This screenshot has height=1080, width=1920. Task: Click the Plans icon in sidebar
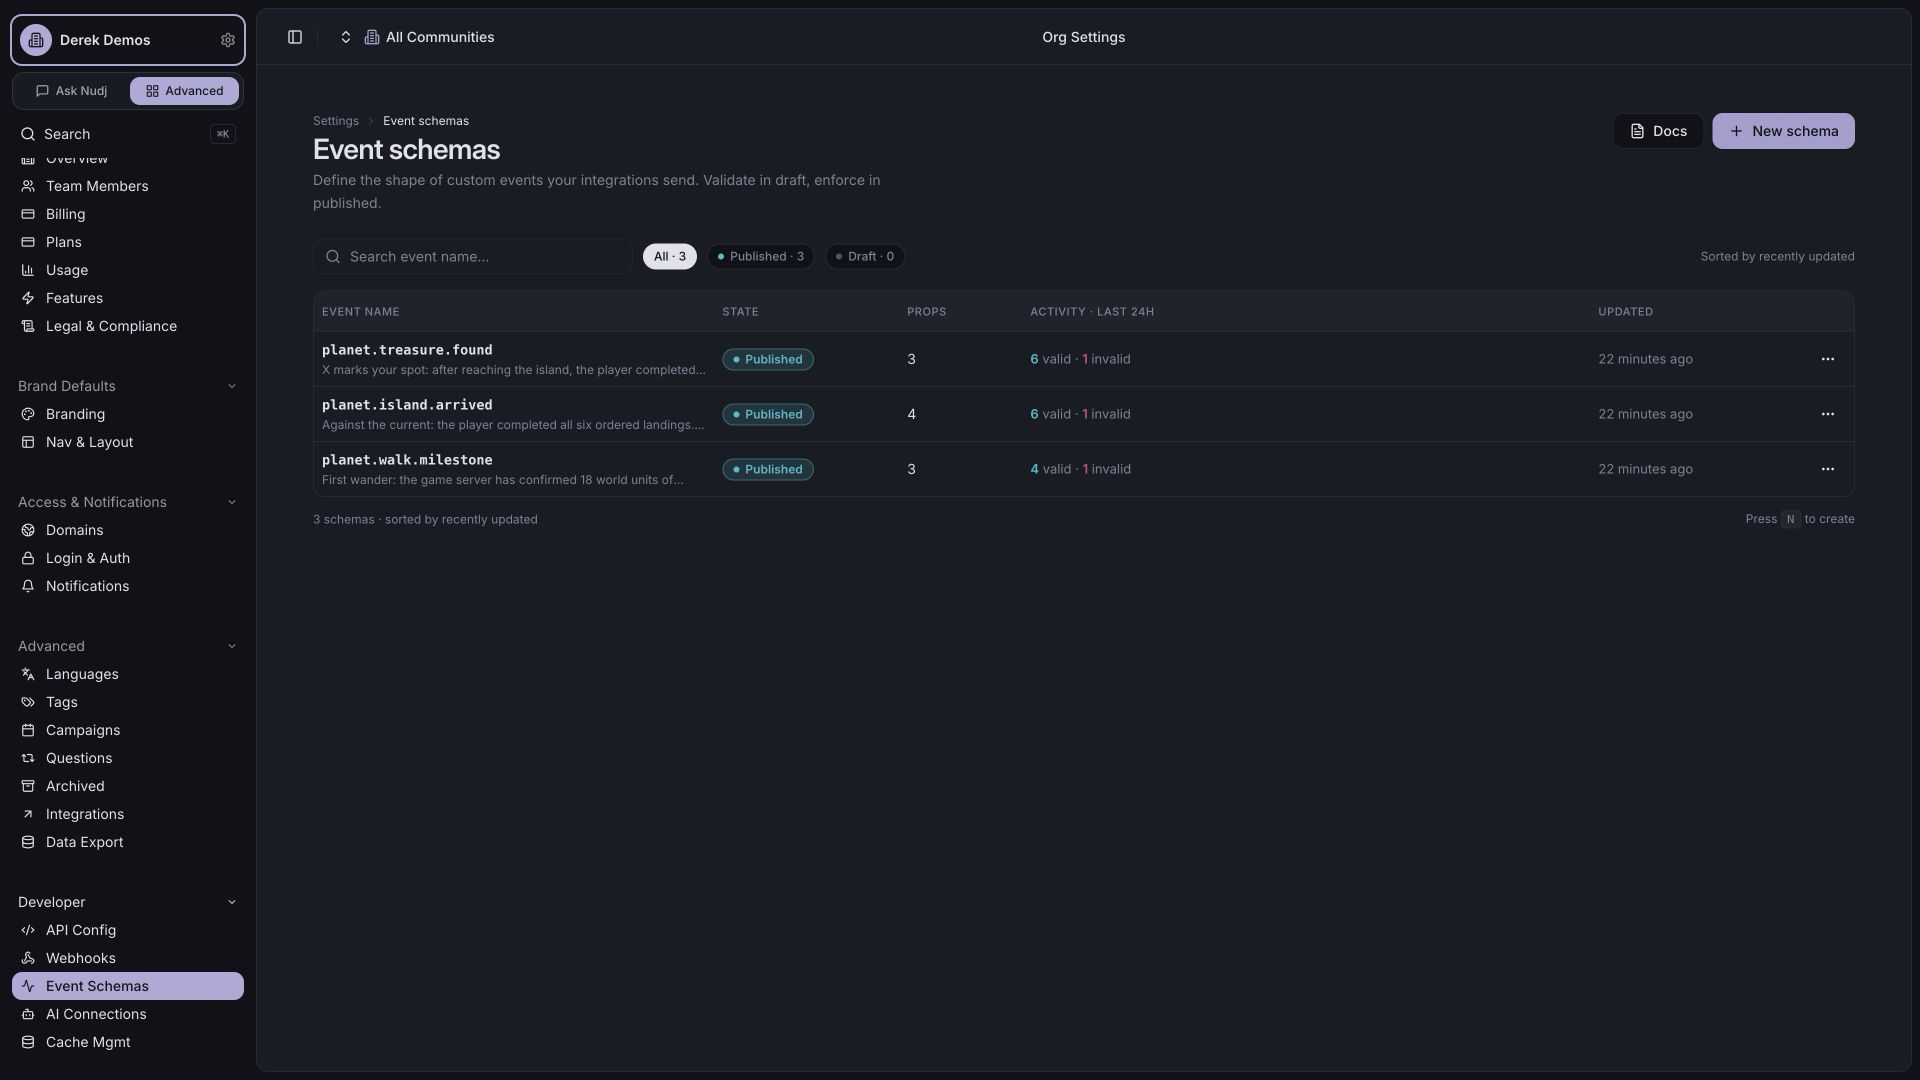pyautogui.click(x=28, y=242)
